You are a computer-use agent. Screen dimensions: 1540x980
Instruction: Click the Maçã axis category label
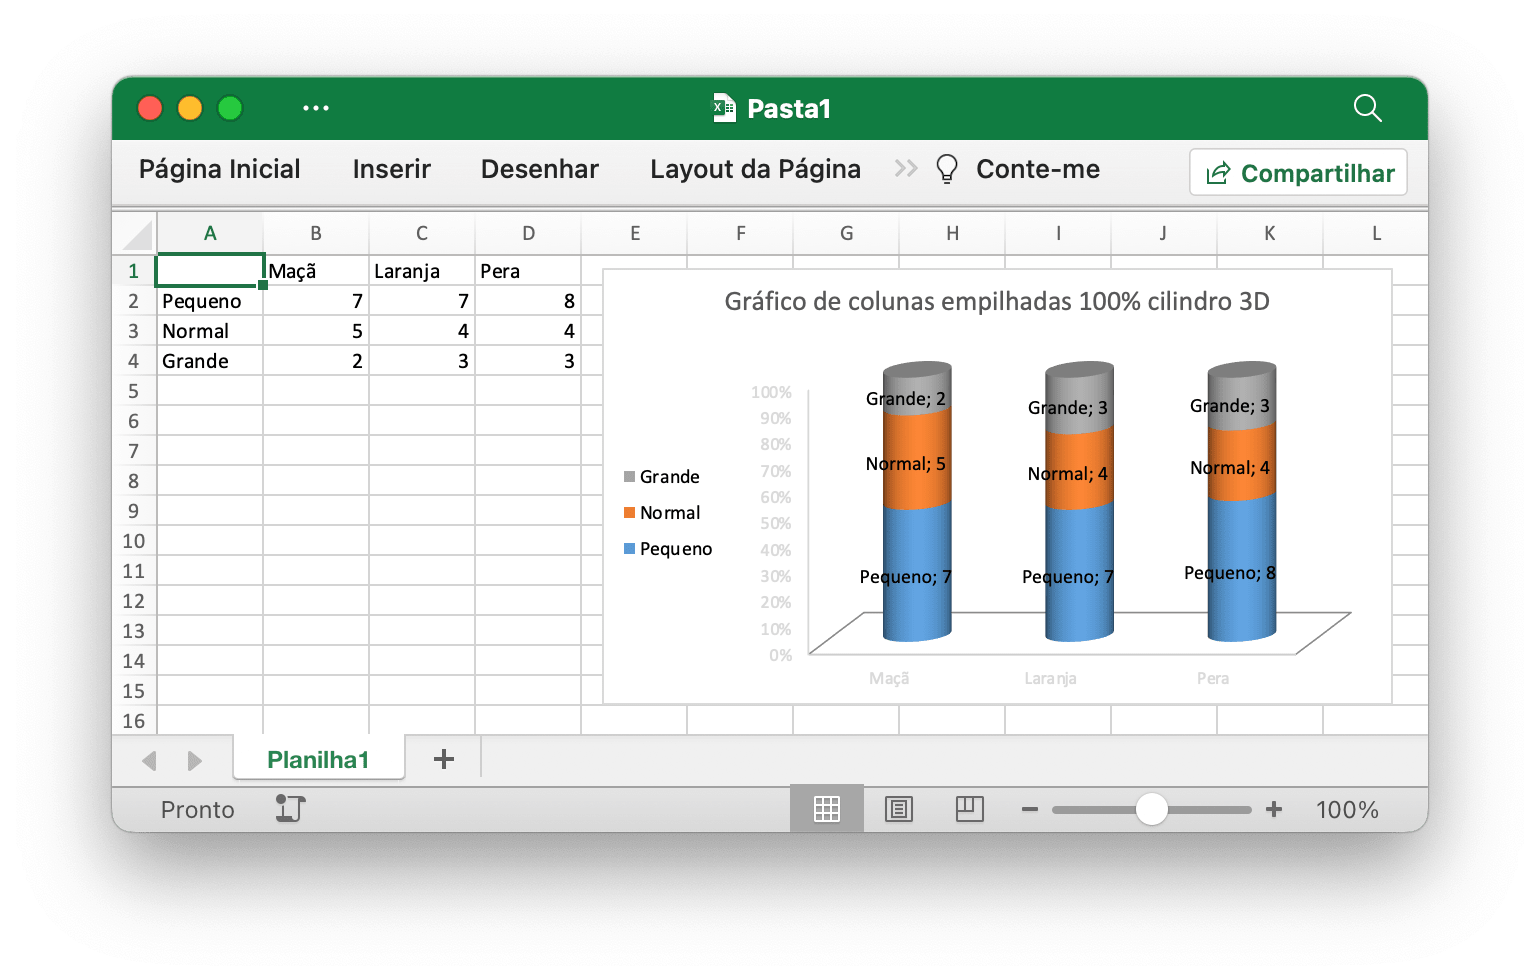point(889,678)
